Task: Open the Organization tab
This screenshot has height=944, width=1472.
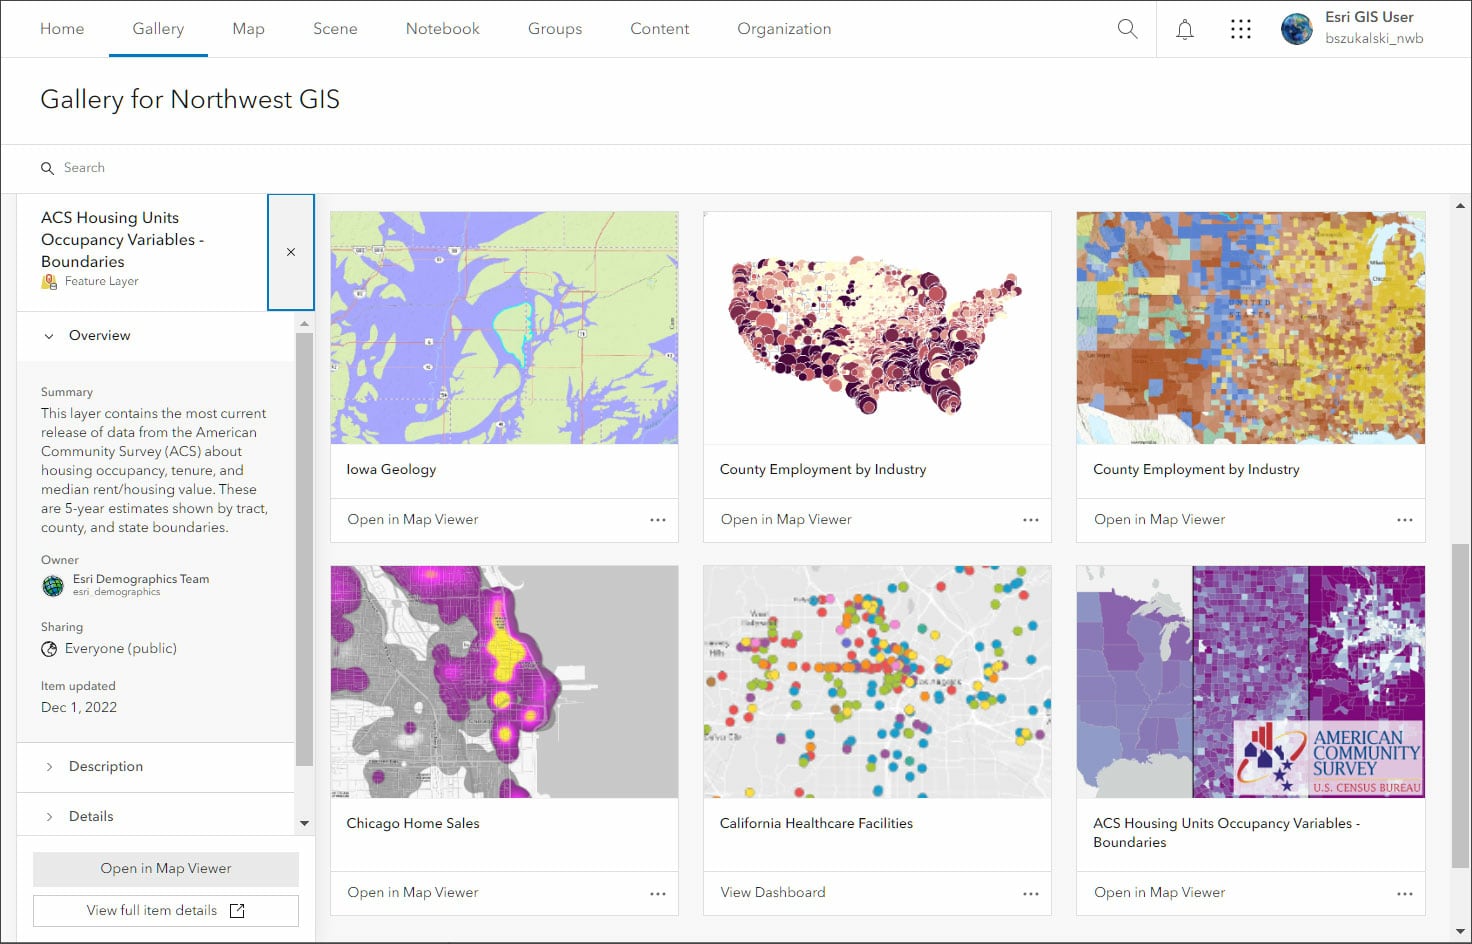Action: [784, 29]
